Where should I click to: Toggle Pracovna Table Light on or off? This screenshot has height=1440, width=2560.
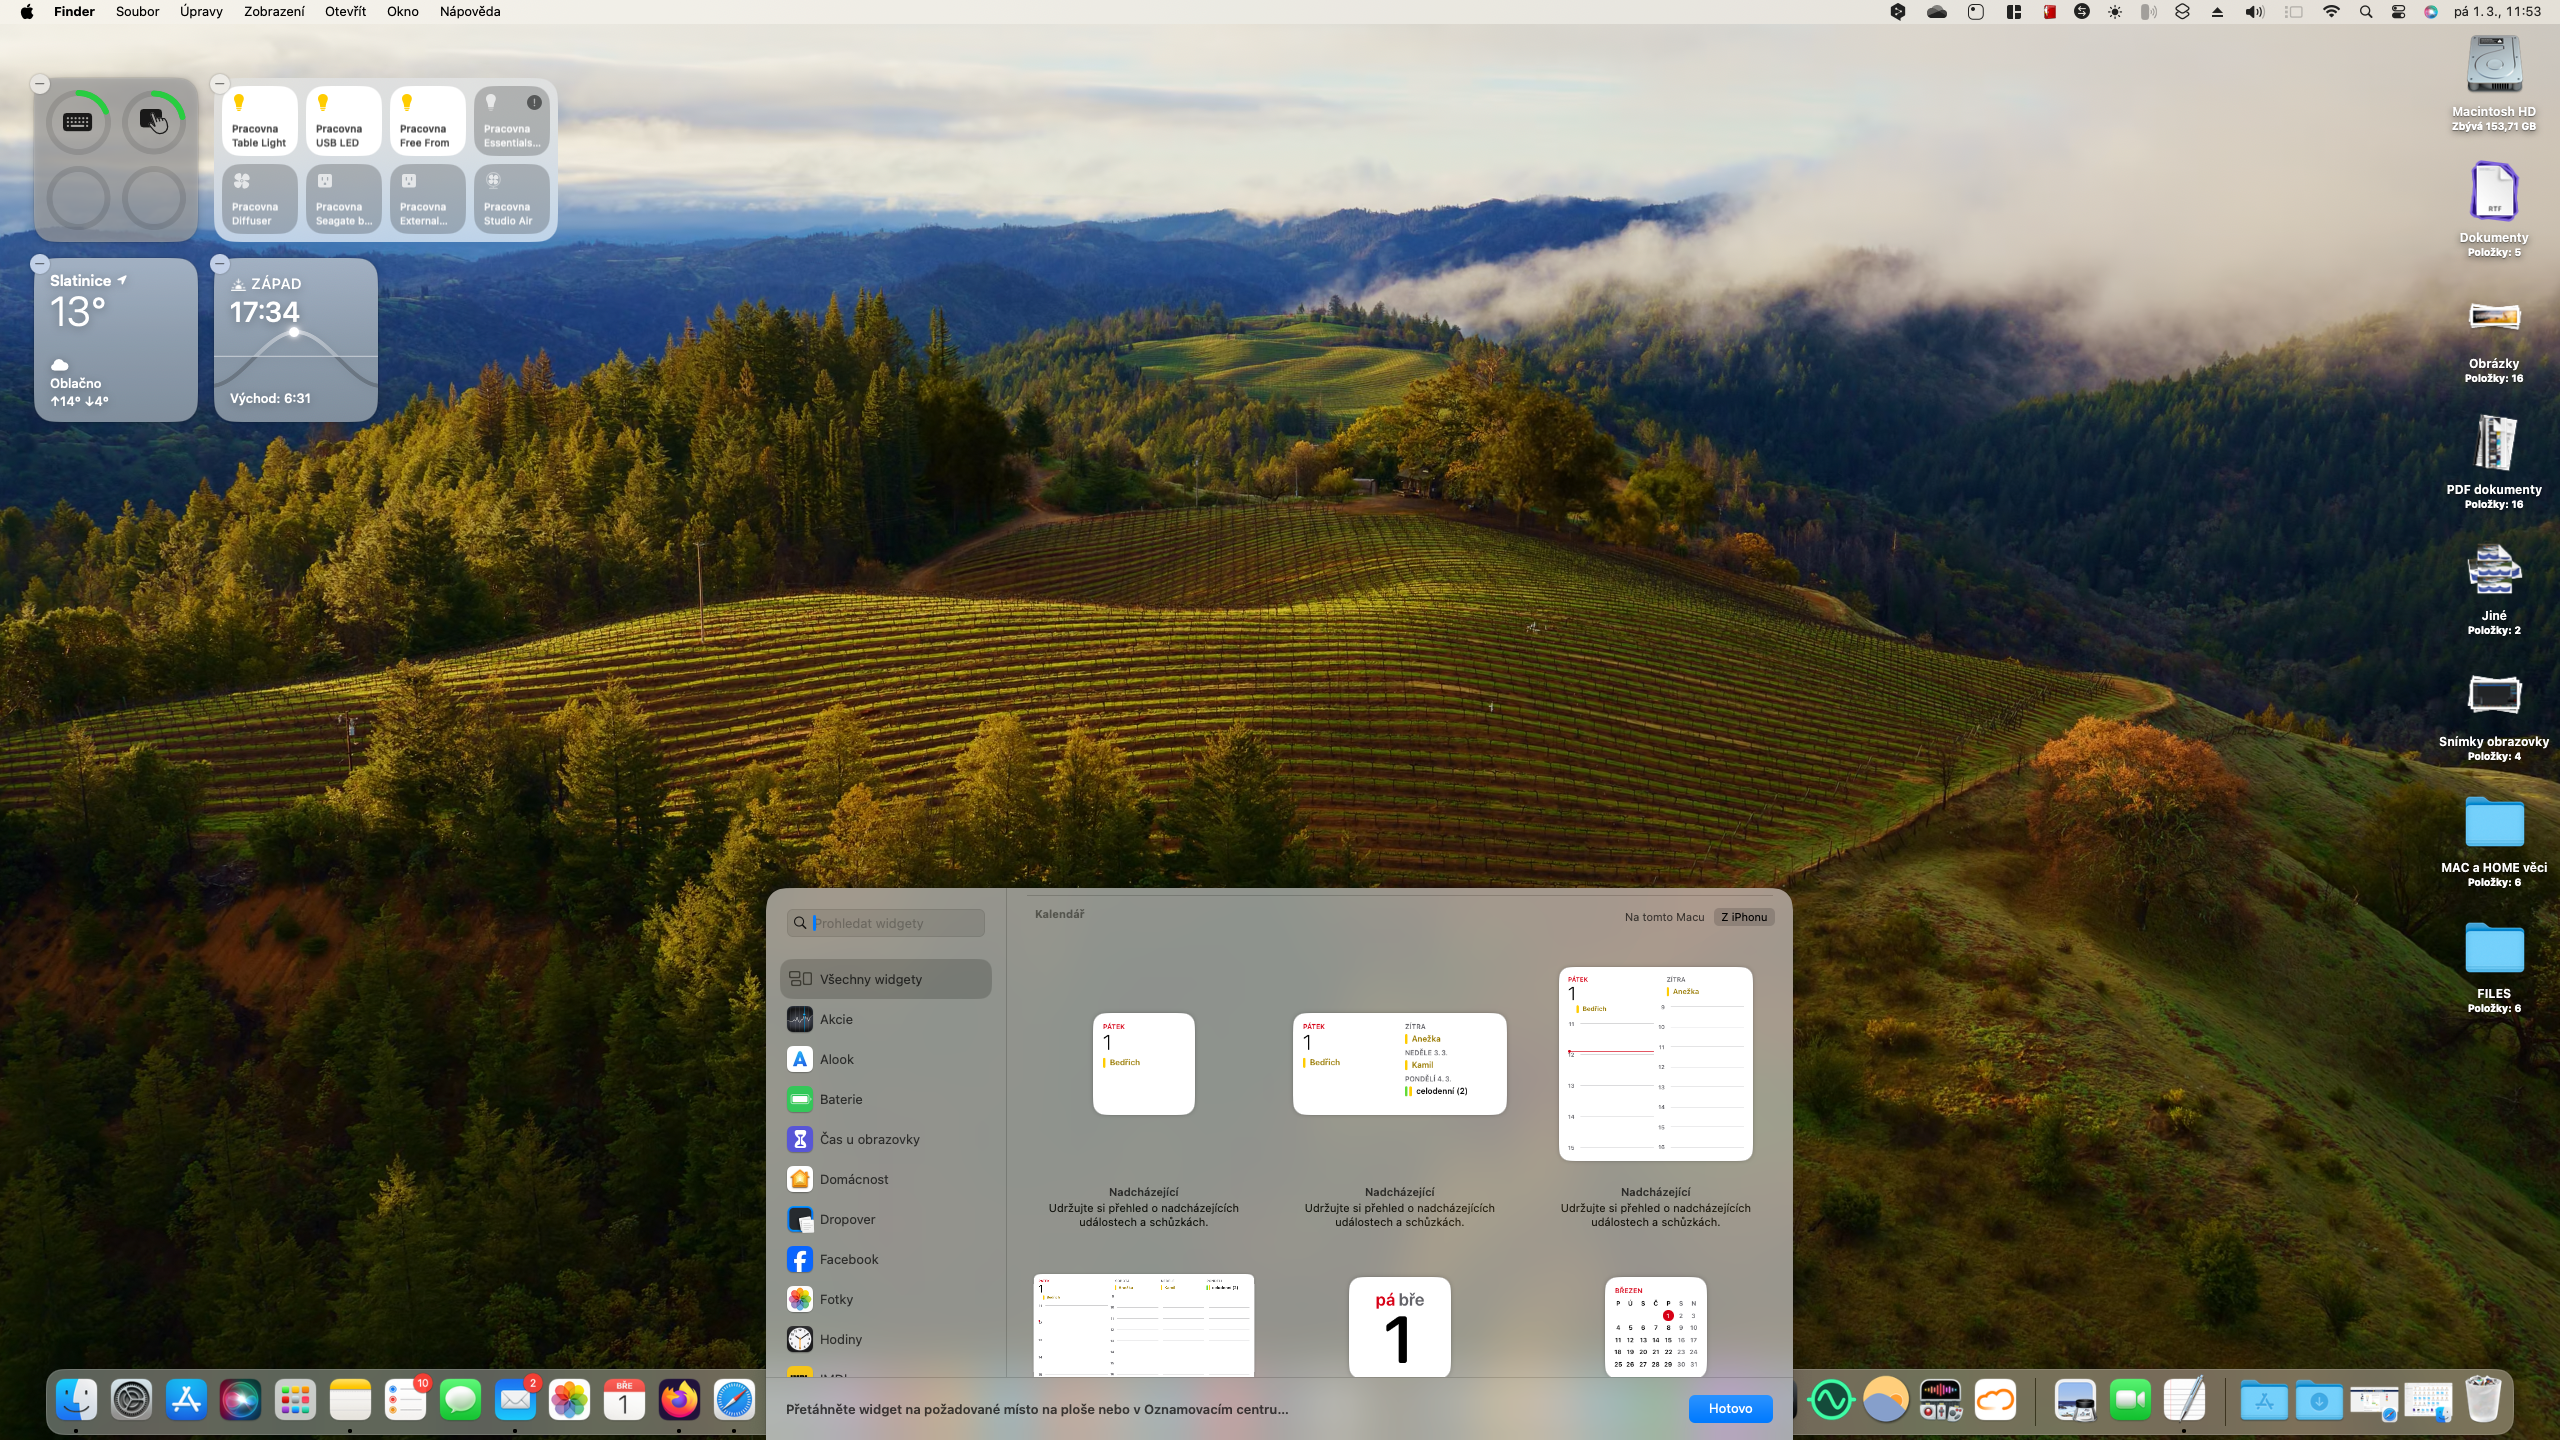pos(259,121)
